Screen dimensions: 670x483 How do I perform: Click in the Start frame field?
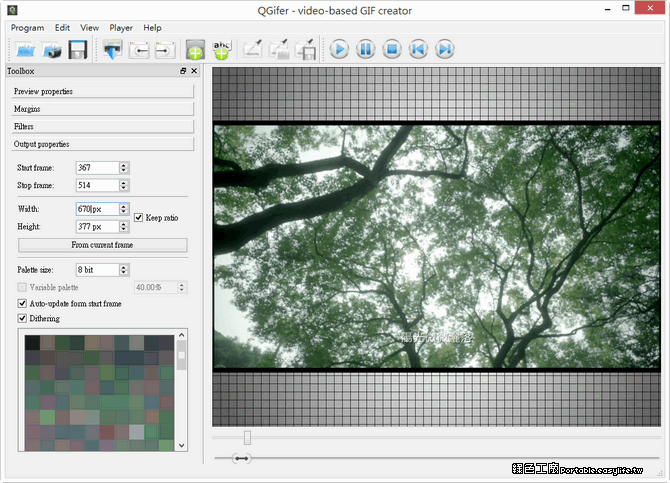[x=97, y=168]
